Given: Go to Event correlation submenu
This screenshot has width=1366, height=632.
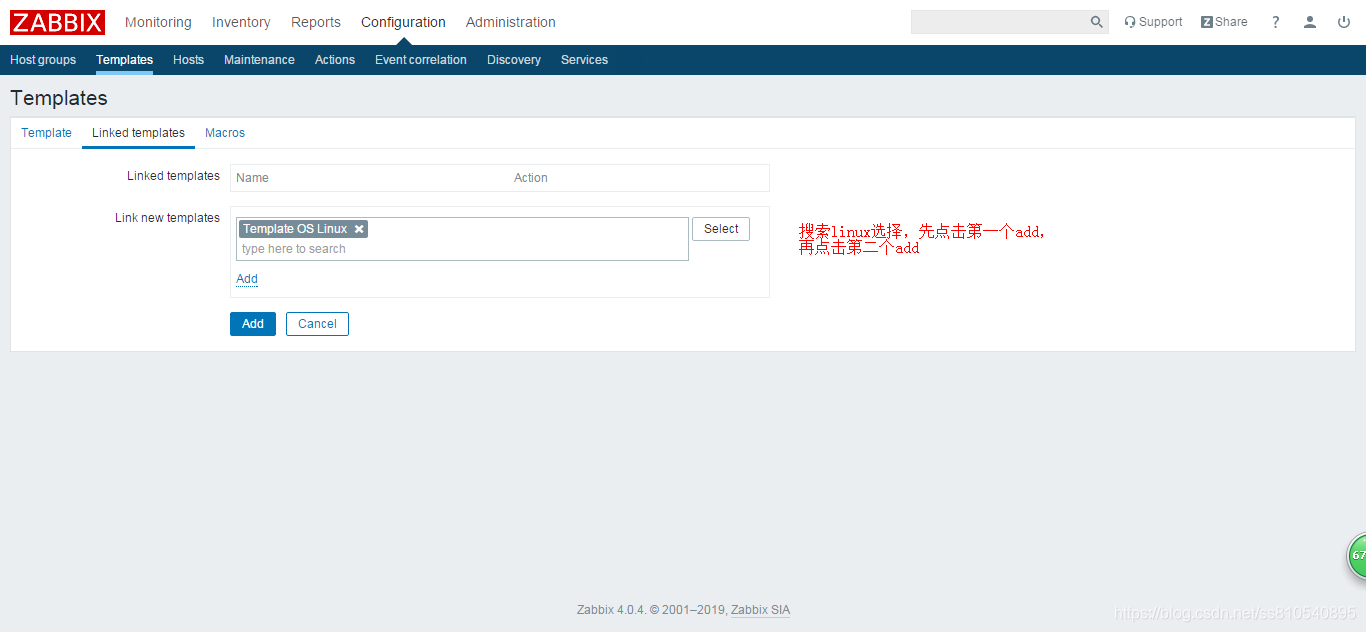Looking at the screenshot, I should [421, 60].
